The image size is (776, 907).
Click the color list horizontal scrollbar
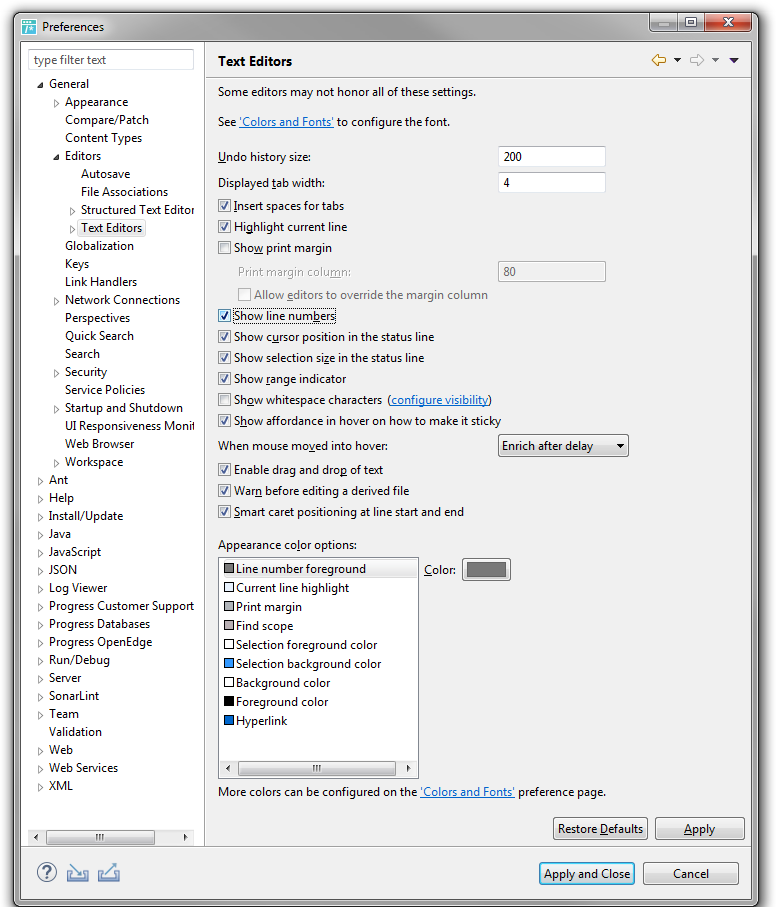pos(317,768)
